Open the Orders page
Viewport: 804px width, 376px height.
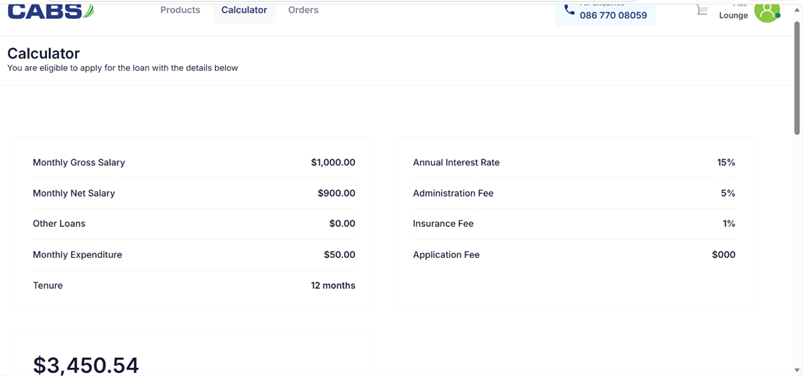click(x=303, y=10)
